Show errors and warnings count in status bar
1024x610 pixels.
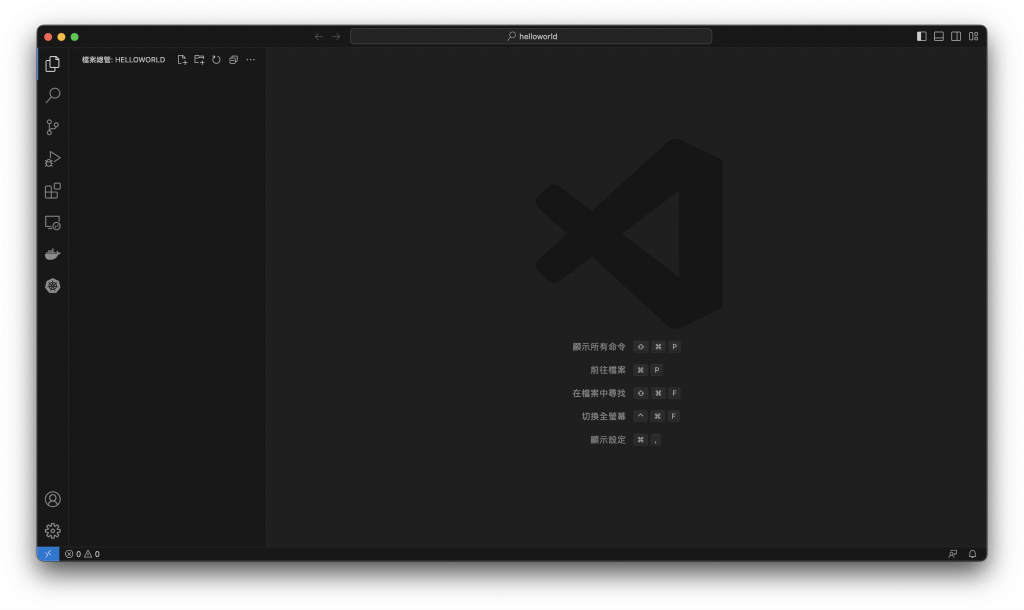(x=82, y=554)
